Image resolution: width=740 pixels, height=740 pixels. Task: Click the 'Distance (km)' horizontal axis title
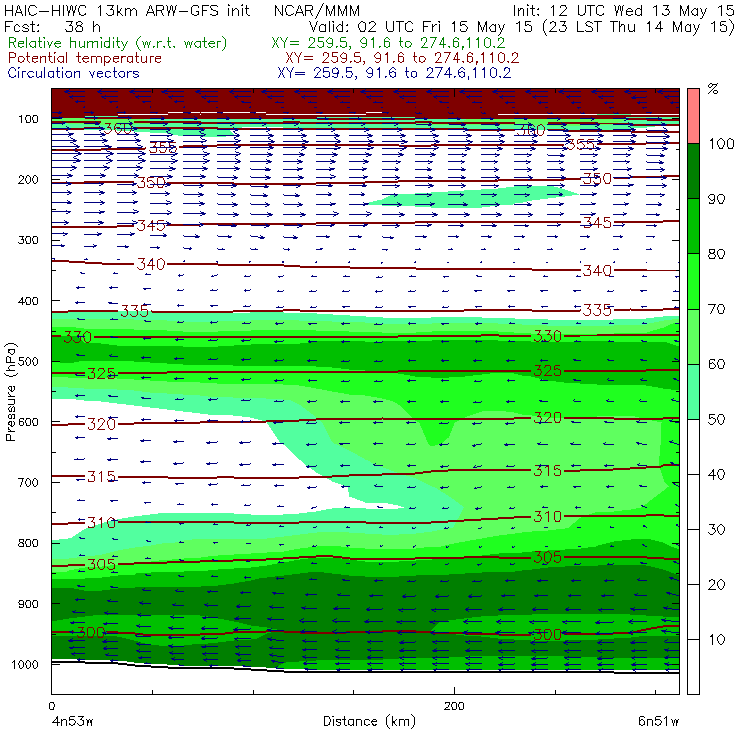click(x=369, y=721)
